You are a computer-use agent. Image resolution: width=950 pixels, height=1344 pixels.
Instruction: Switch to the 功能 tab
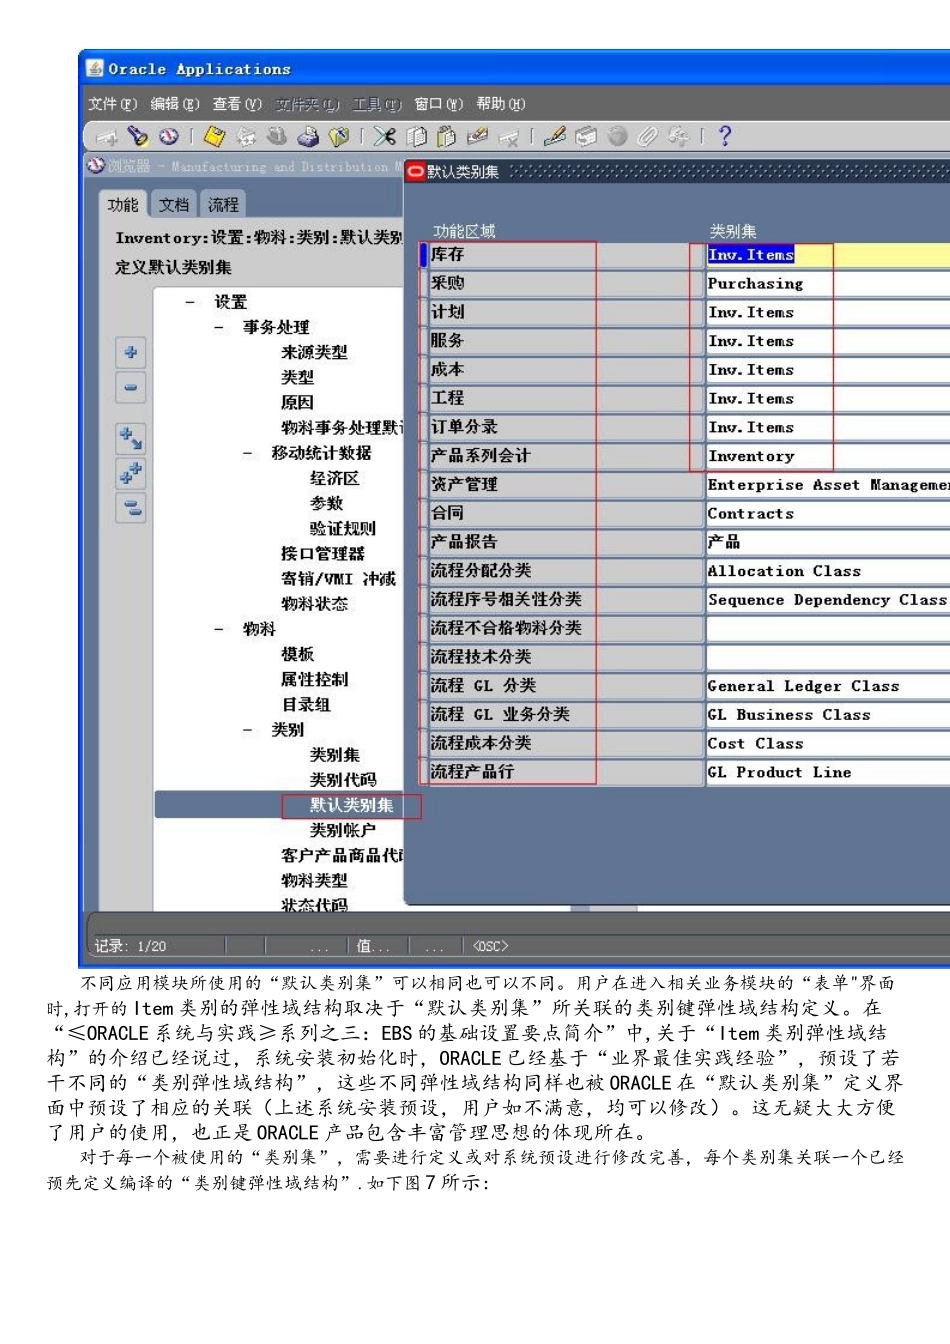(x=123, y=204)
